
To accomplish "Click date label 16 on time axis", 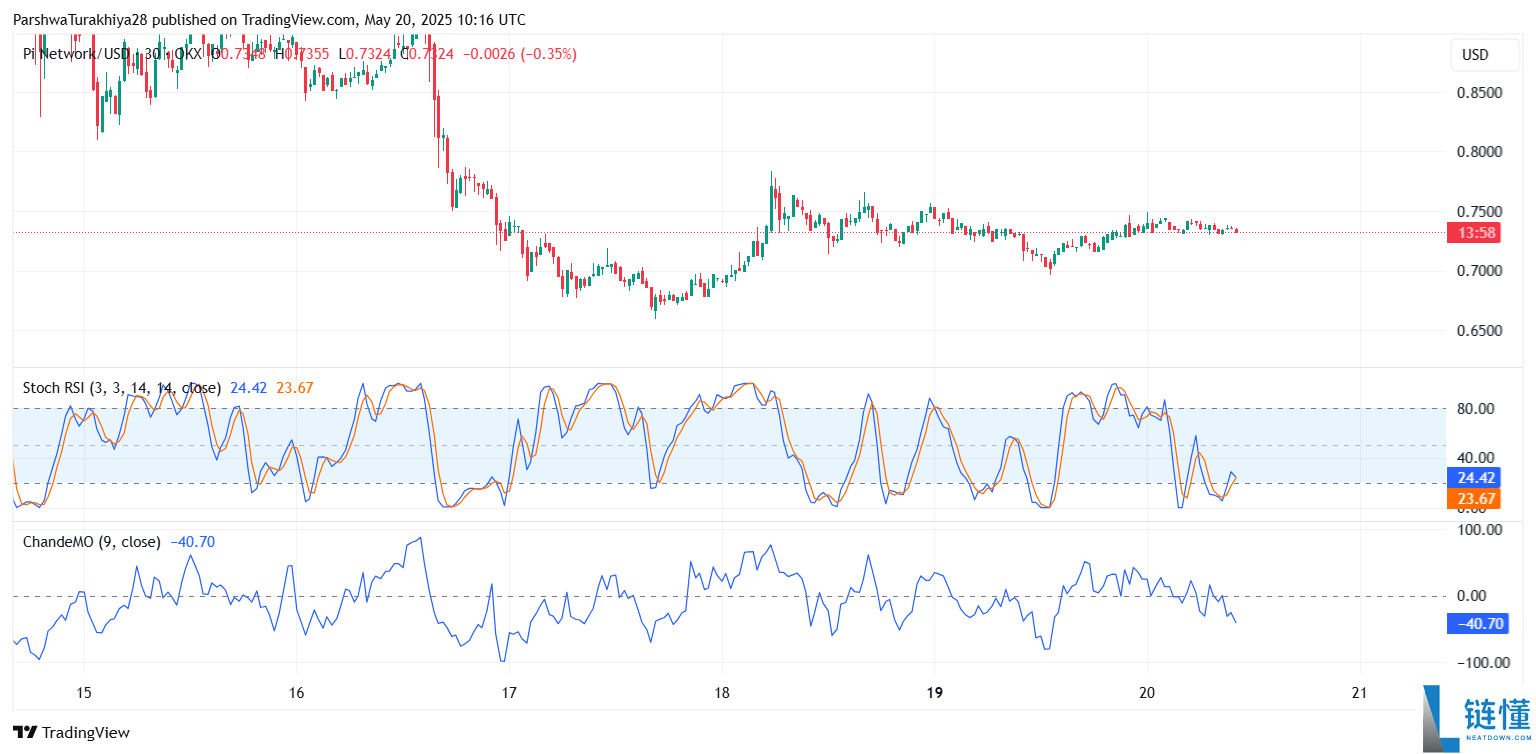I will click(x=296, y=693).
